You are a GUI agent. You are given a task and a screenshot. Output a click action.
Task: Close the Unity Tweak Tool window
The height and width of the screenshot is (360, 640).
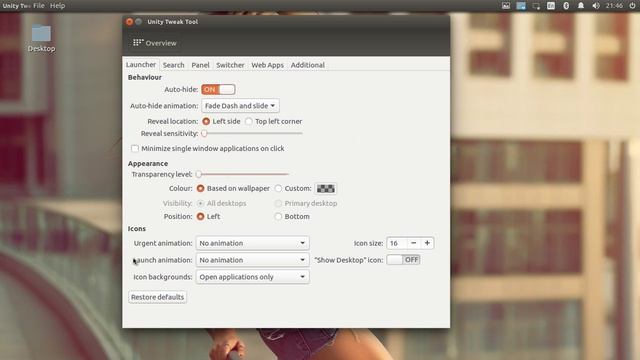[x=129, y=22]
